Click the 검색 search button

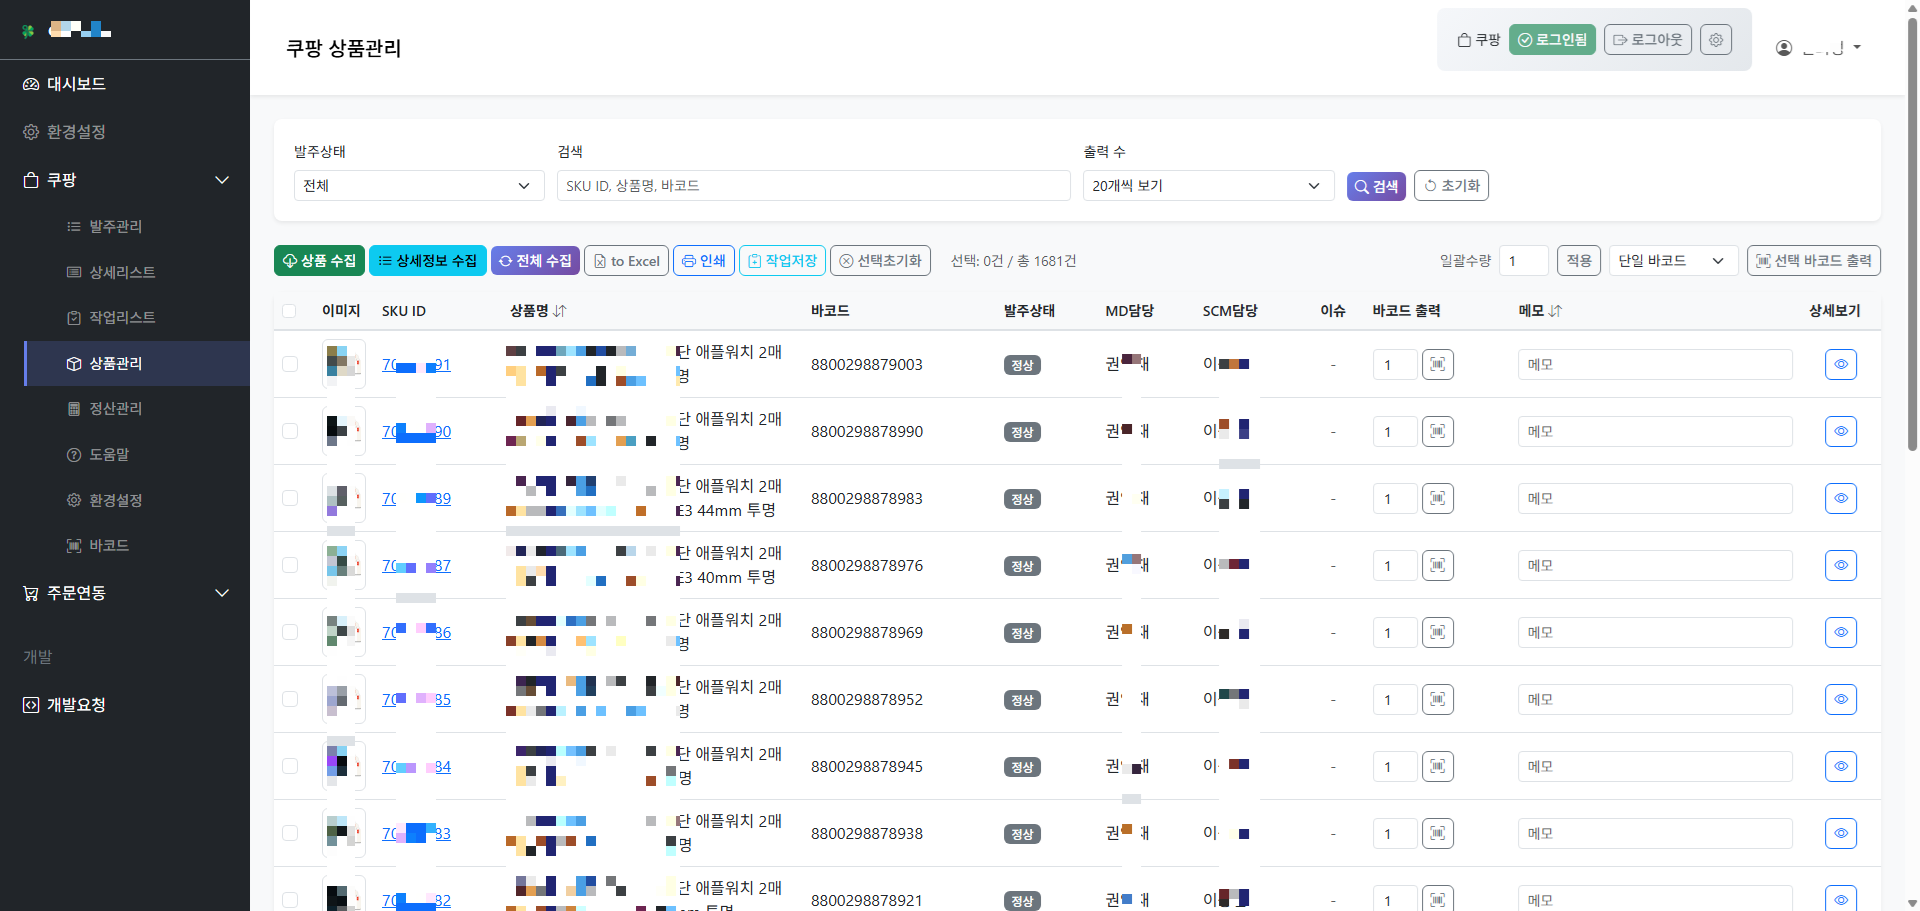point(1376,186)
